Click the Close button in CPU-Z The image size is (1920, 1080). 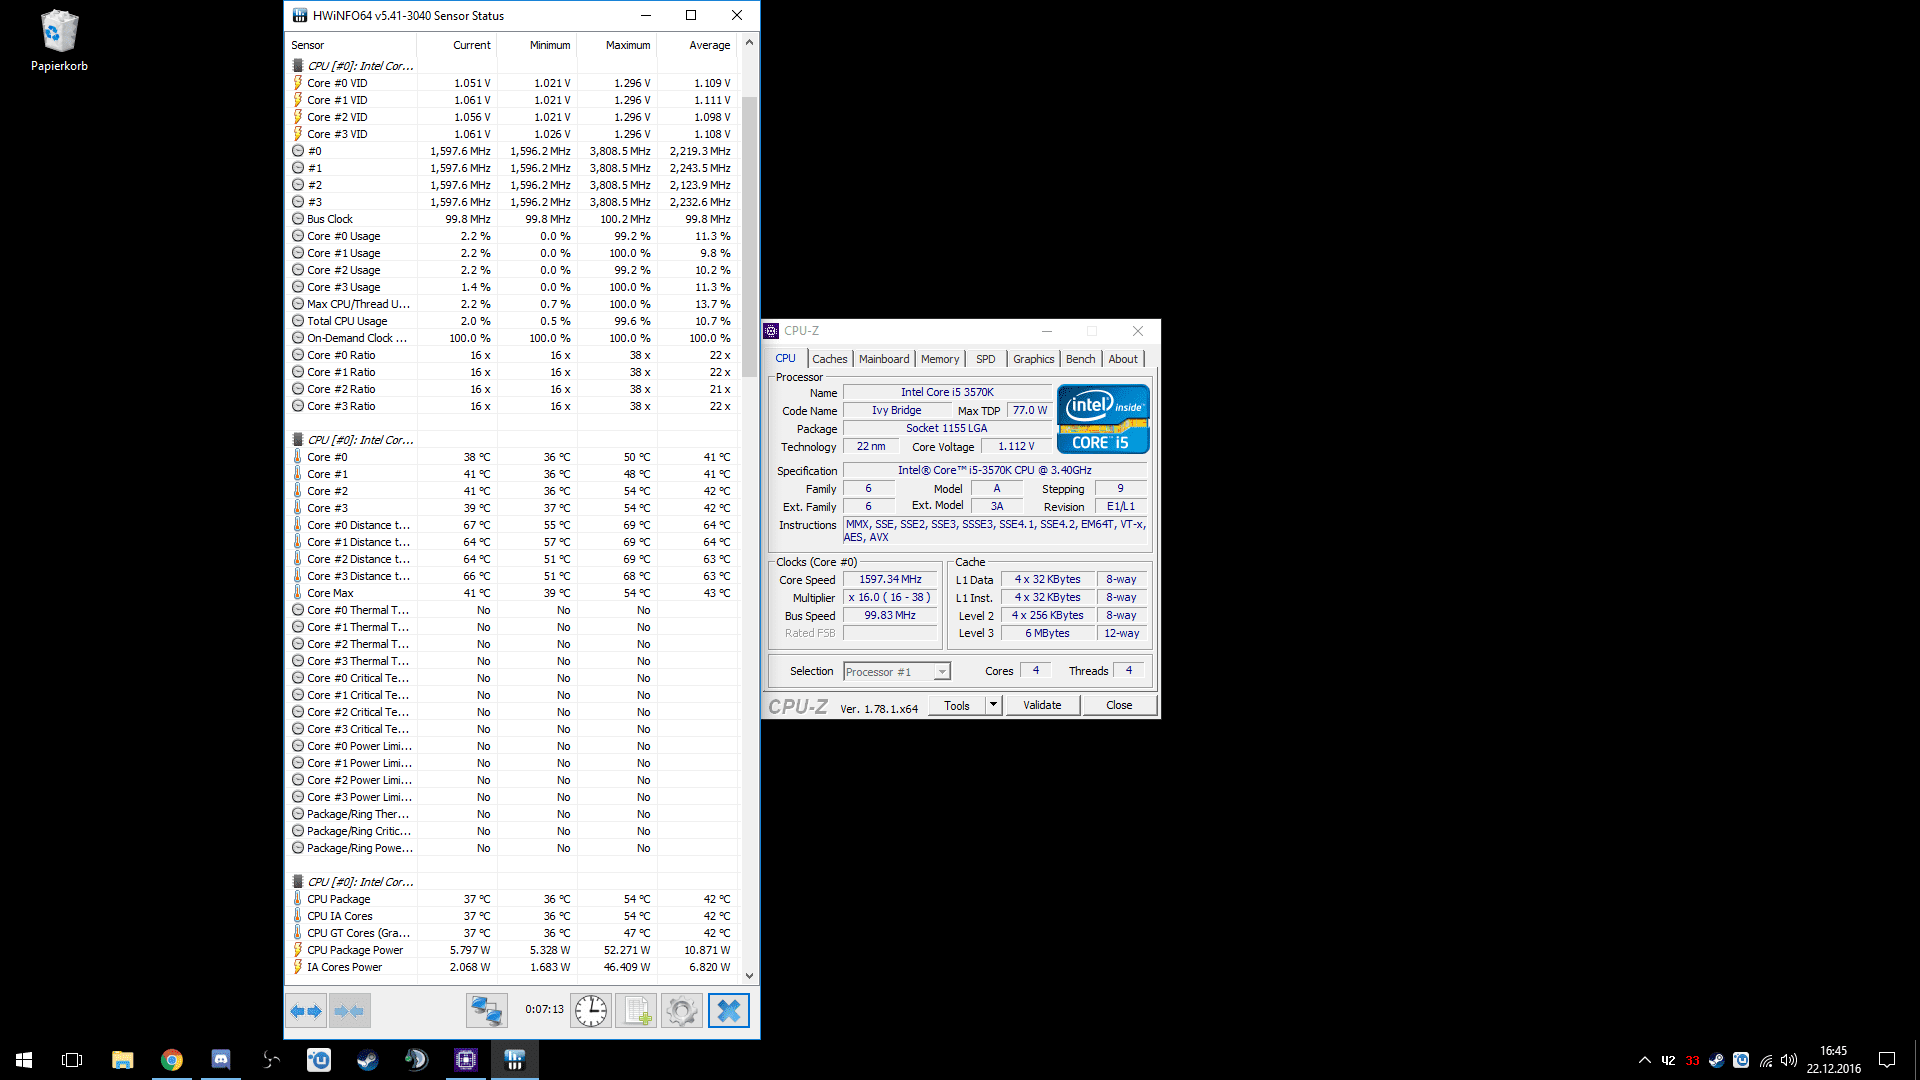coord(1119,705)
